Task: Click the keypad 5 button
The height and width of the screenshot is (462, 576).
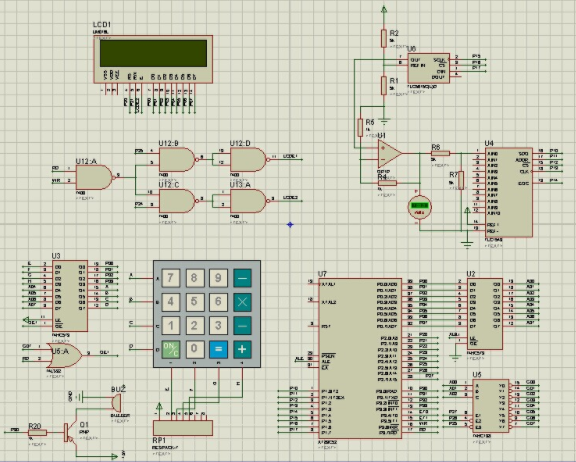Action: tap(194, 302)
